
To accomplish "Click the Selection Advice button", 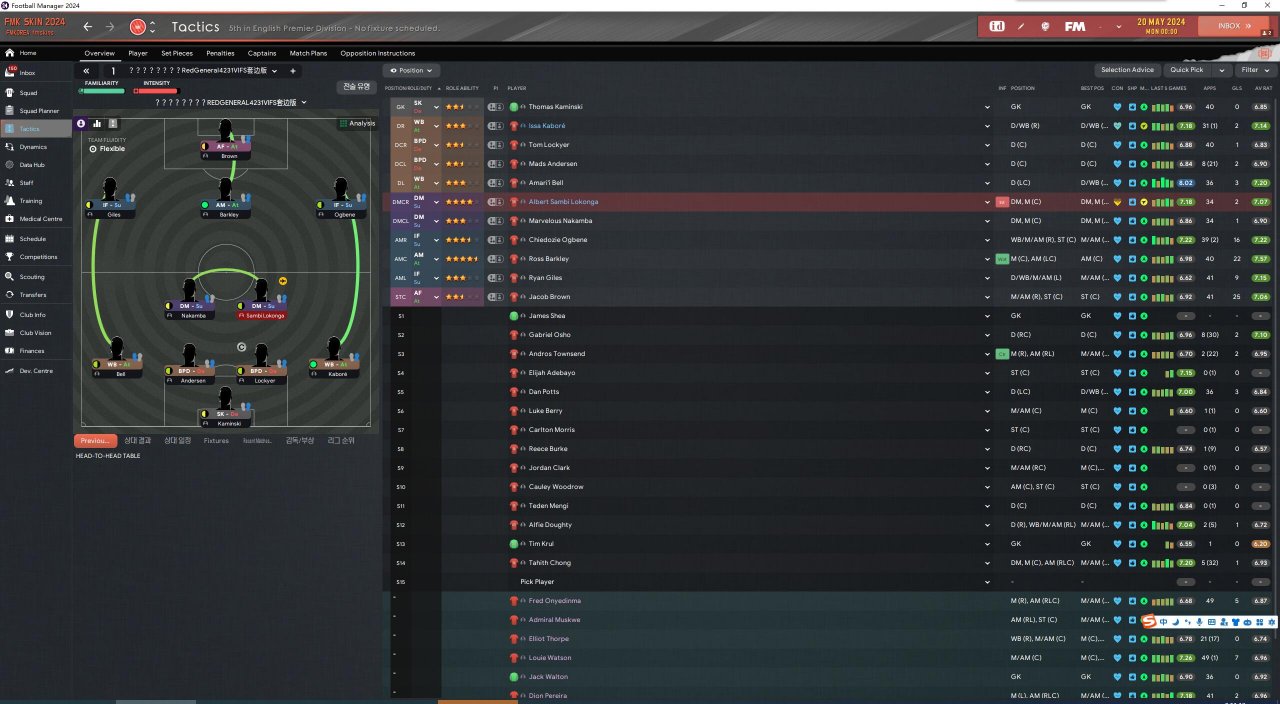I will pos(1127,70).
